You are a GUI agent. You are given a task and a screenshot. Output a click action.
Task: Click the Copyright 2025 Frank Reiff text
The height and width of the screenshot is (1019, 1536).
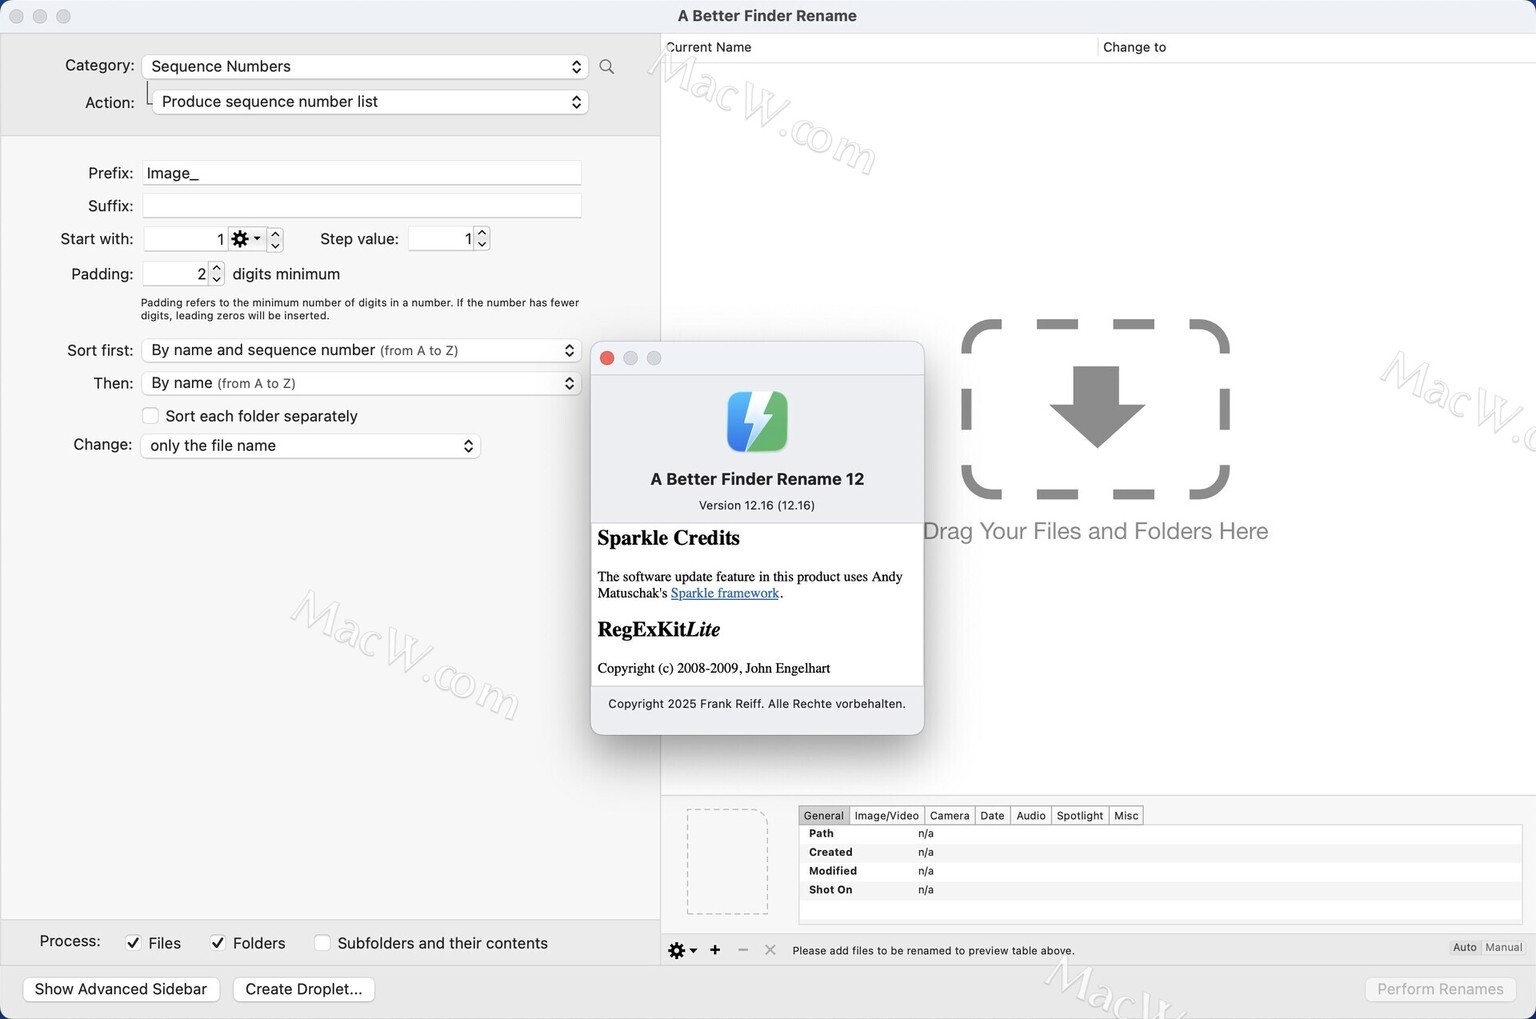point(757,704)
